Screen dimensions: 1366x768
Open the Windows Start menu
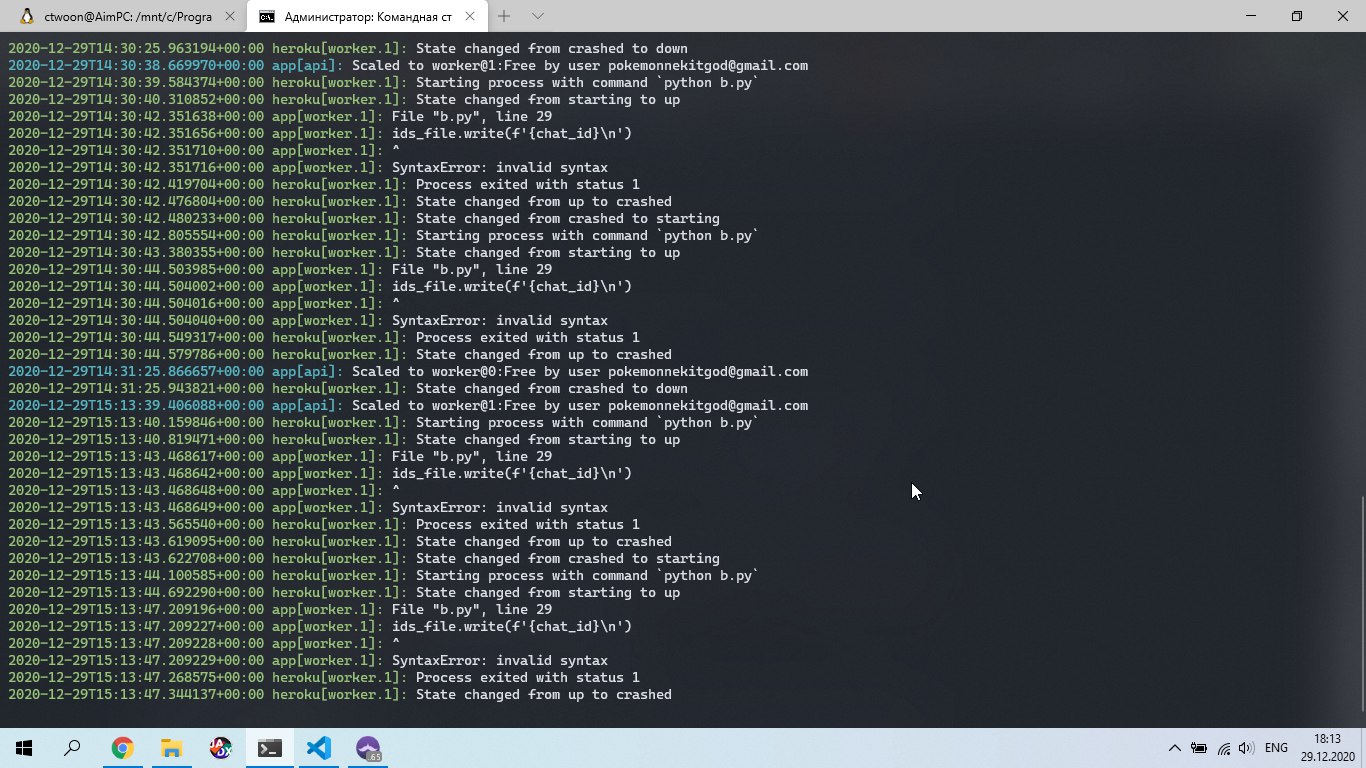24,748
